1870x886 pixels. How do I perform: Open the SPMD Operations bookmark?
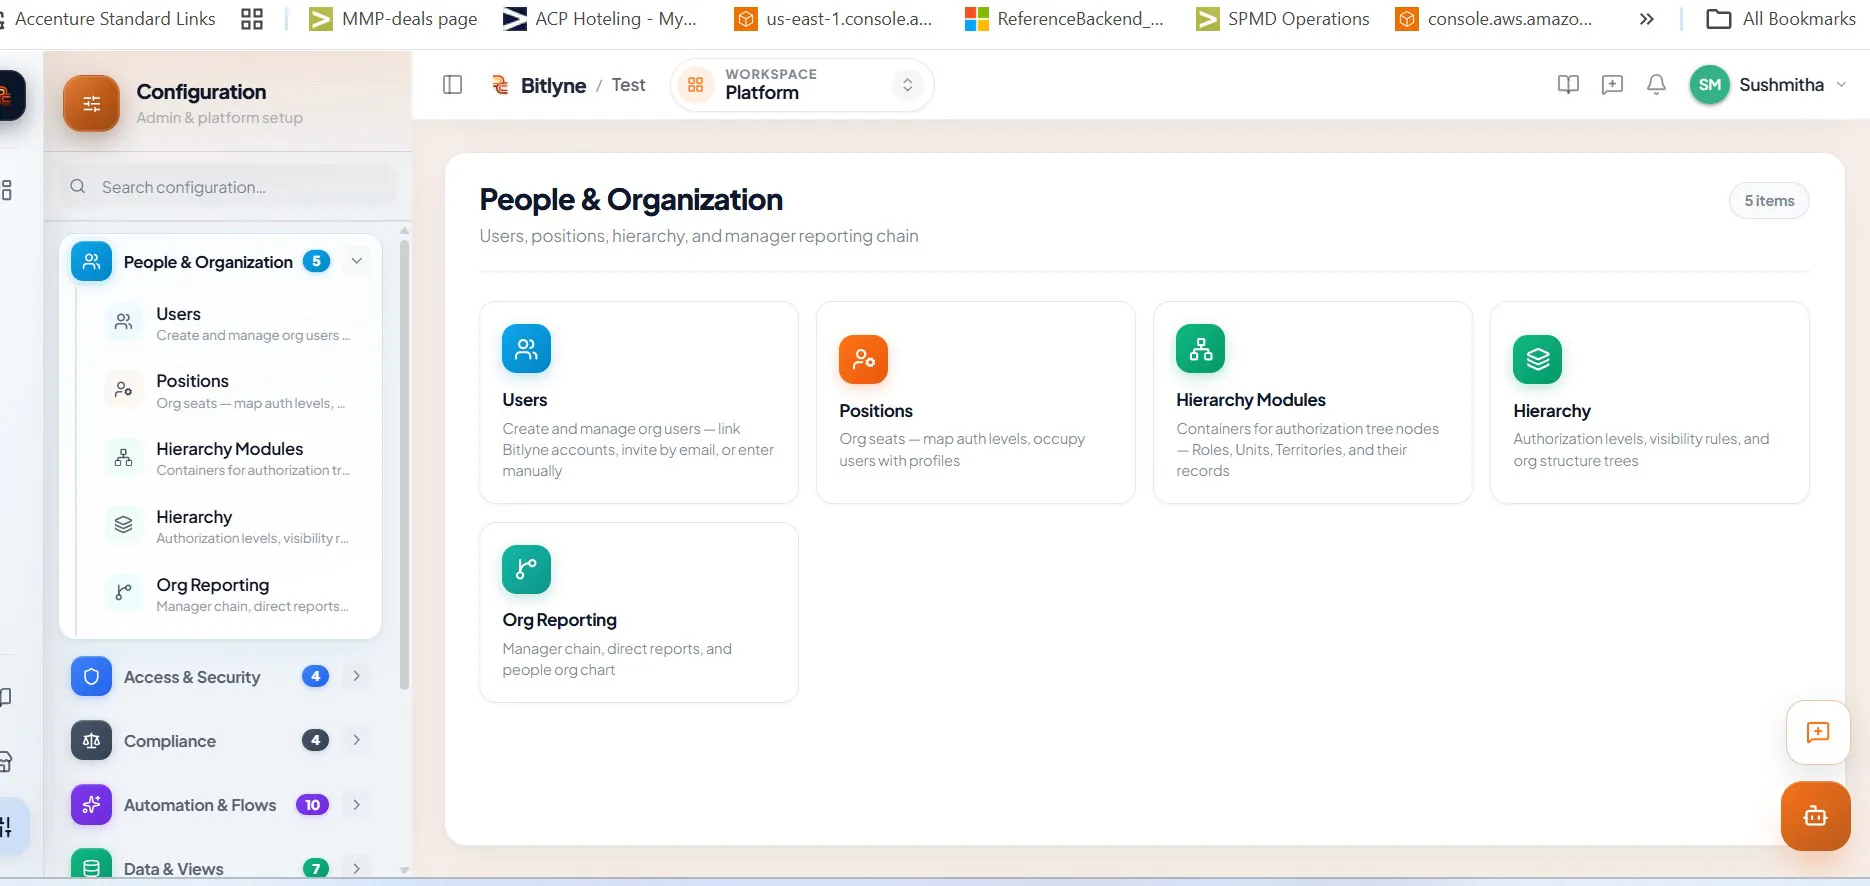1283,19
